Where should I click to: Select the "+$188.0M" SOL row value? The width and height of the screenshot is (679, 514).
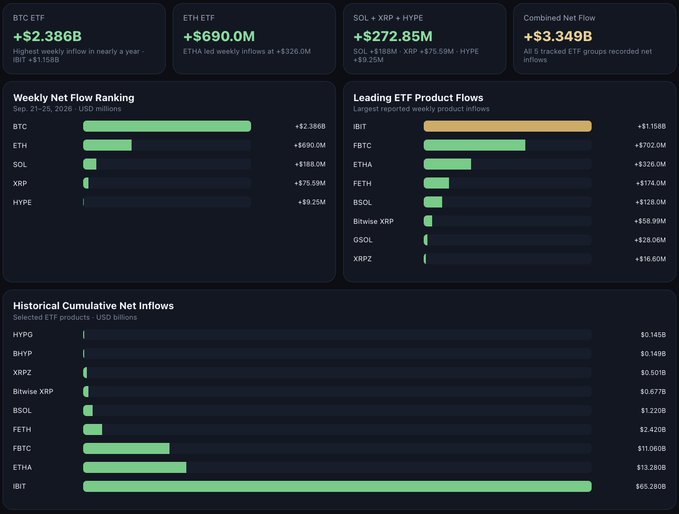coord(310,164)
